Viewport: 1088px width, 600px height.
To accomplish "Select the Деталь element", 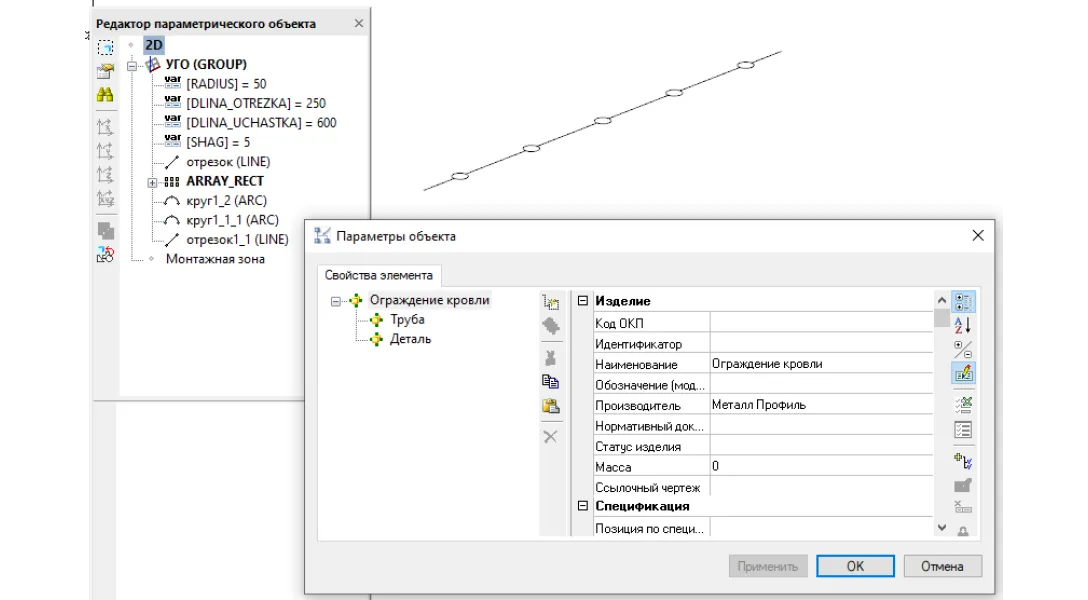I will coord(410,339).
